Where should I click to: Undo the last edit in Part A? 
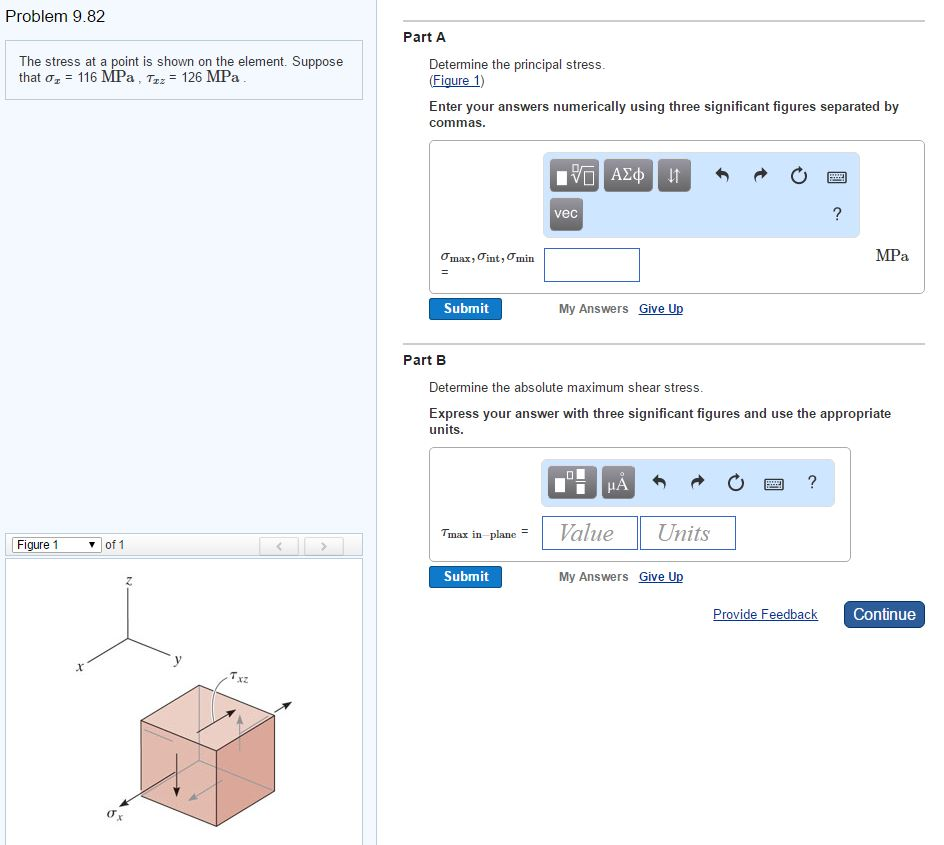[x=722, y=175]
